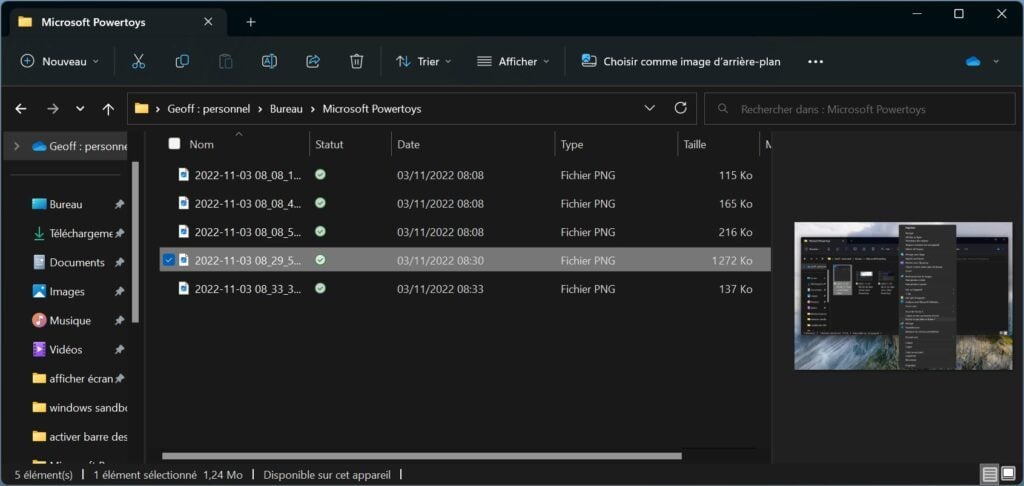This screenshot has width=1024, height=486.
Task: Open the windows sandbox folder in sidebar
Action: [78, 408]
